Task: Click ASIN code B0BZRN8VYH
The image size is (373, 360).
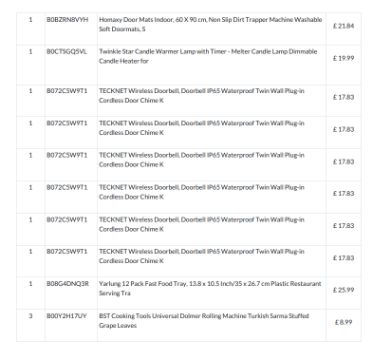Action: (x=67, y=20)
